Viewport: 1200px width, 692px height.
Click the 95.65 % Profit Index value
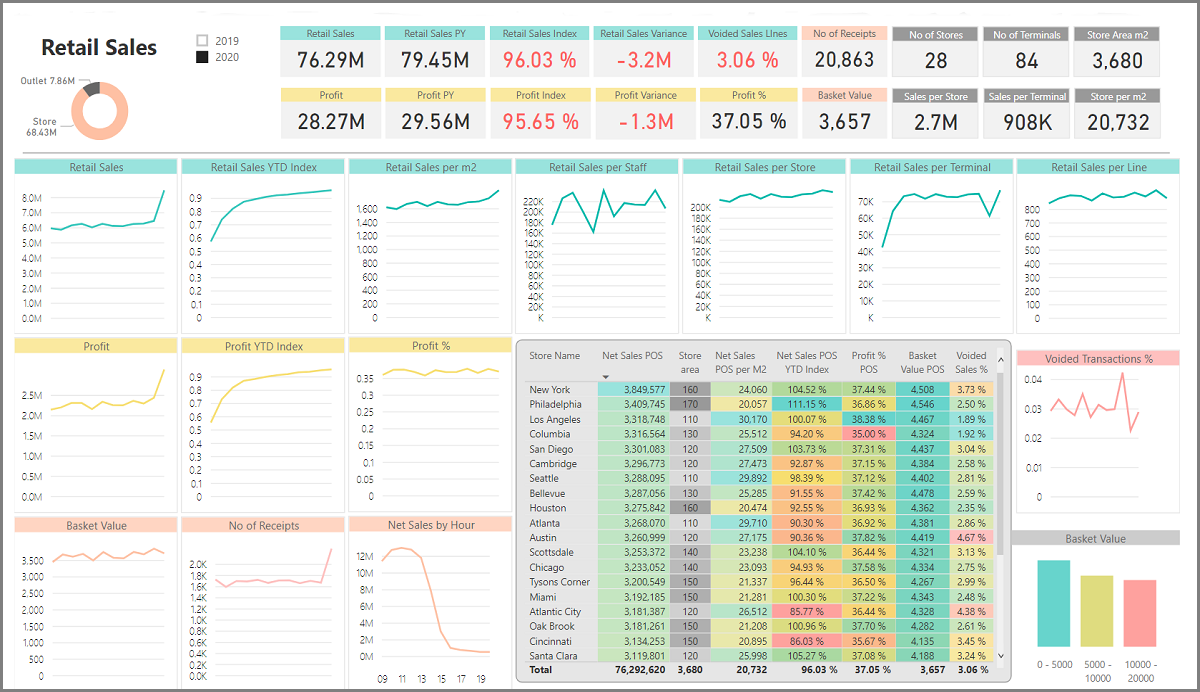(x=540, y=122)
